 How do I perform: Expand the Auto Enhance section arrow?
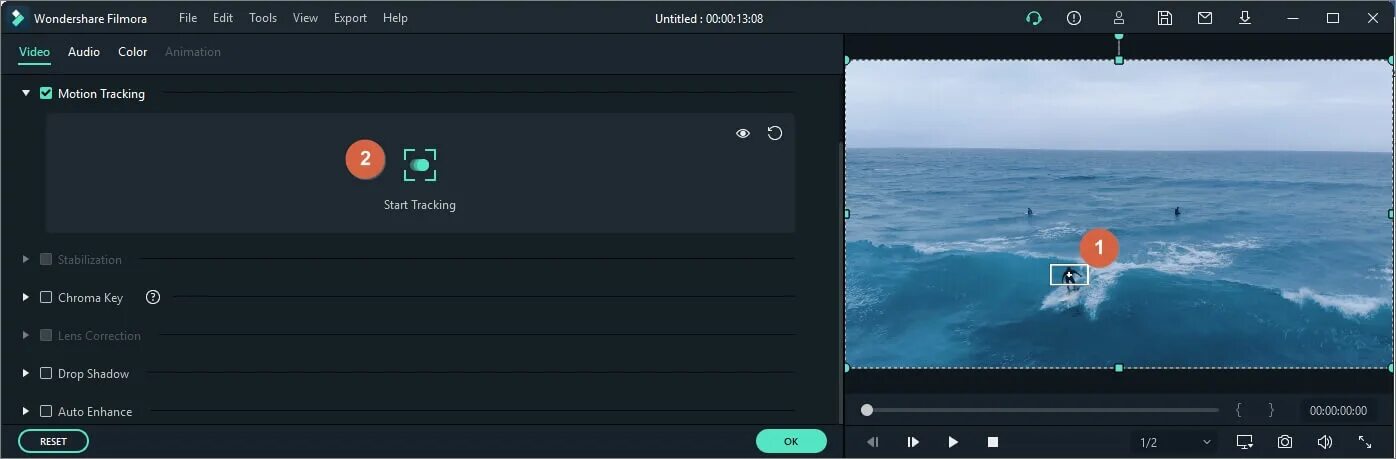26,411
